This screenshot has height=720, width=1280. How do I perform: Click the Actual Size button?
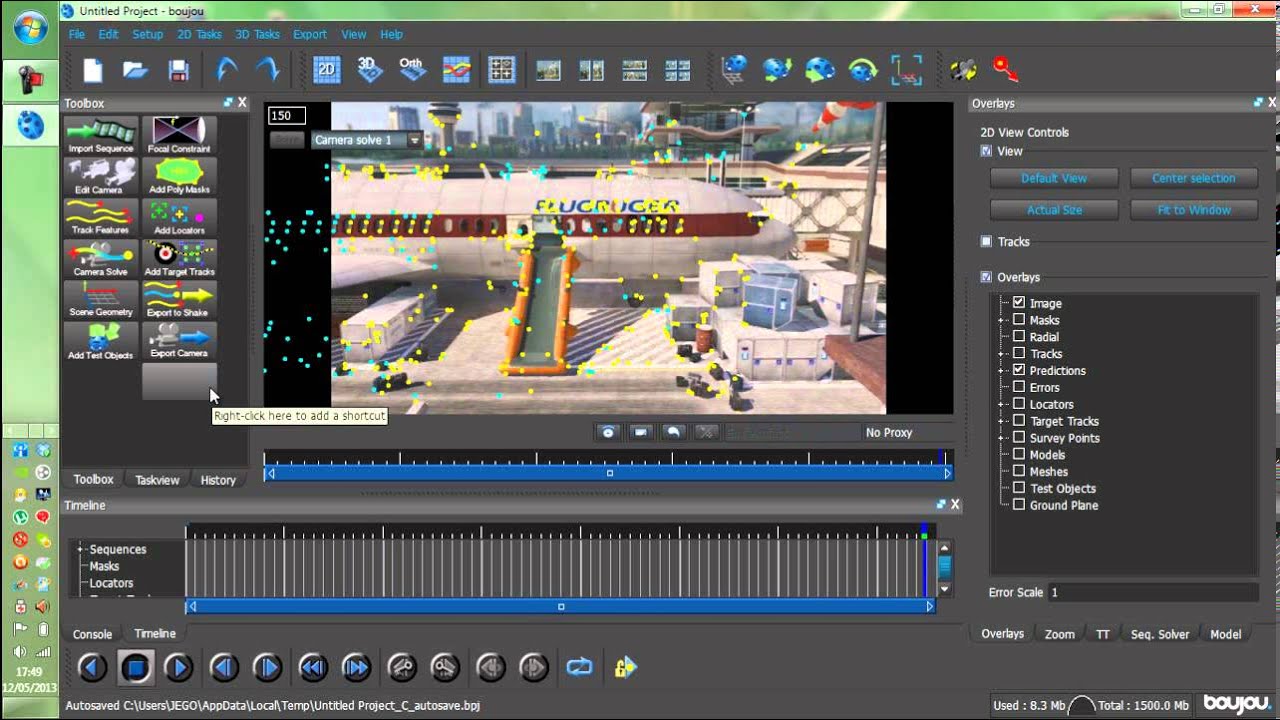[x=1054, y=210]
